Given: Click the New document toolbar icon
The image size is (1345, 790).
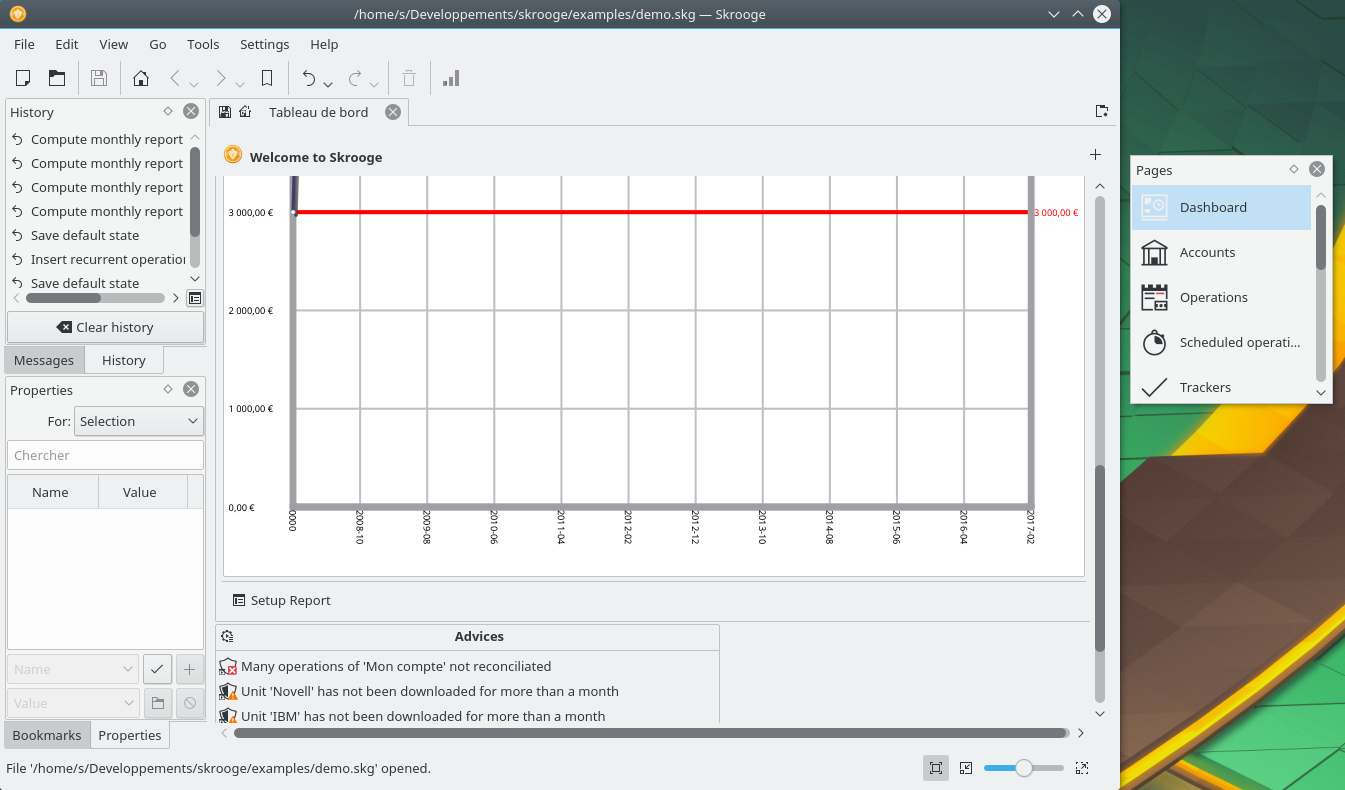Looking at the screenshot, I should (23, 78).
